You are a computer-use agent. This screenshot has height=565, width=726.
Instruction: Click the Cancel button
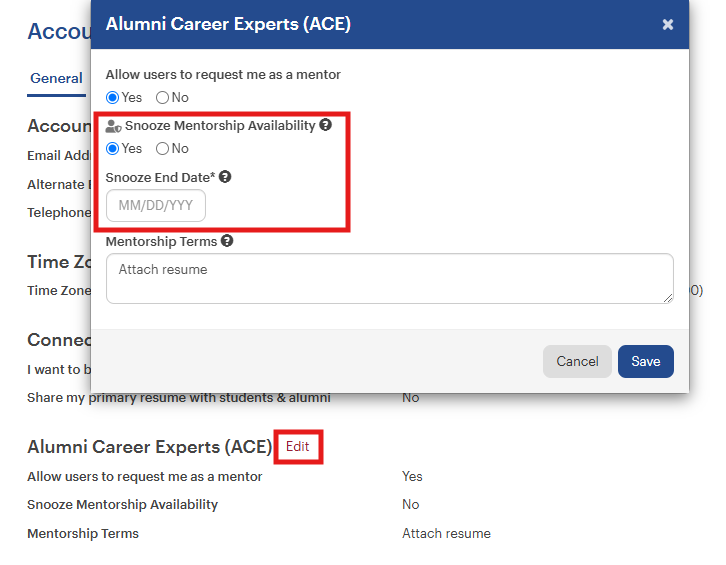click(577, 361)
